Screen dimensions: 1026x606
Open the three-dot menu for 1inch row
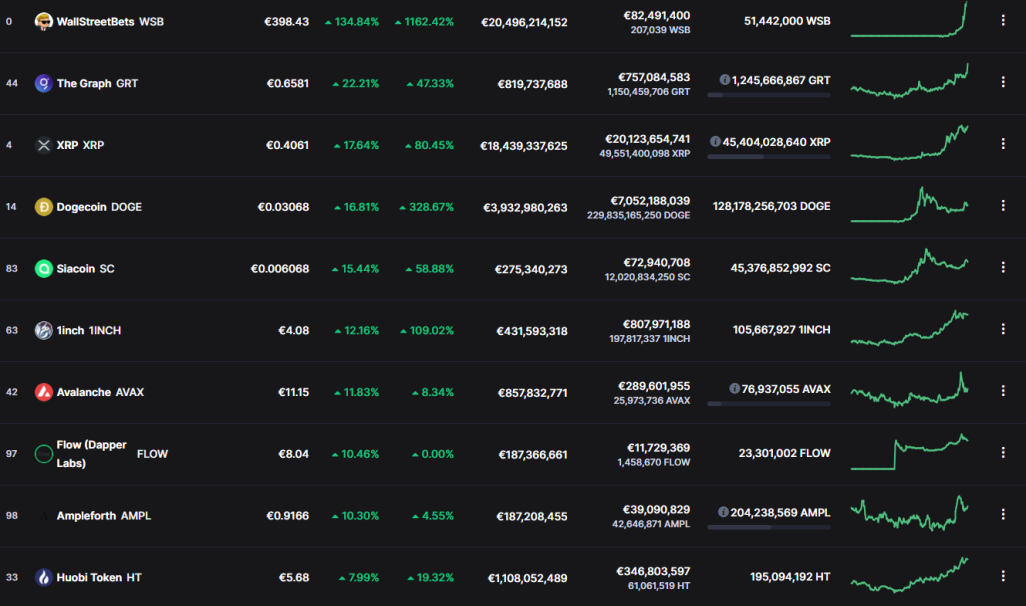(1003, 329)
